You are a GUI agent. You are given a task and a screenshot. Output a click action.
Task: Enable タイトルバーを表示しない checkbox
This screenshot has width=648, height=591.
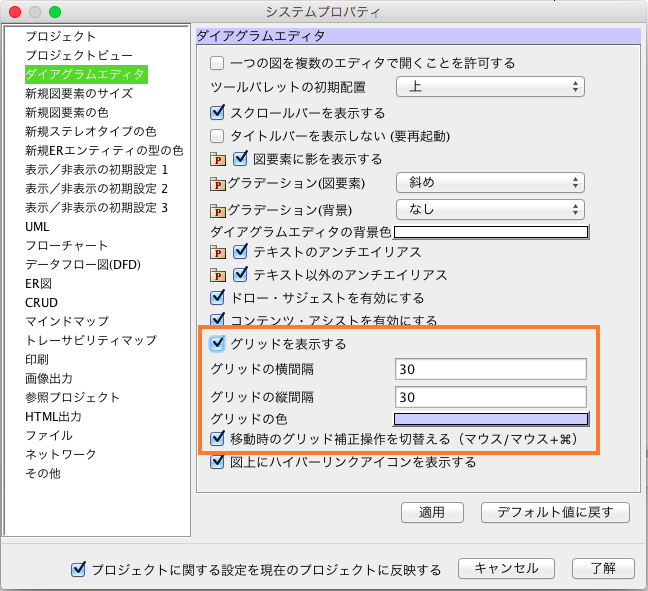point(218,136)
